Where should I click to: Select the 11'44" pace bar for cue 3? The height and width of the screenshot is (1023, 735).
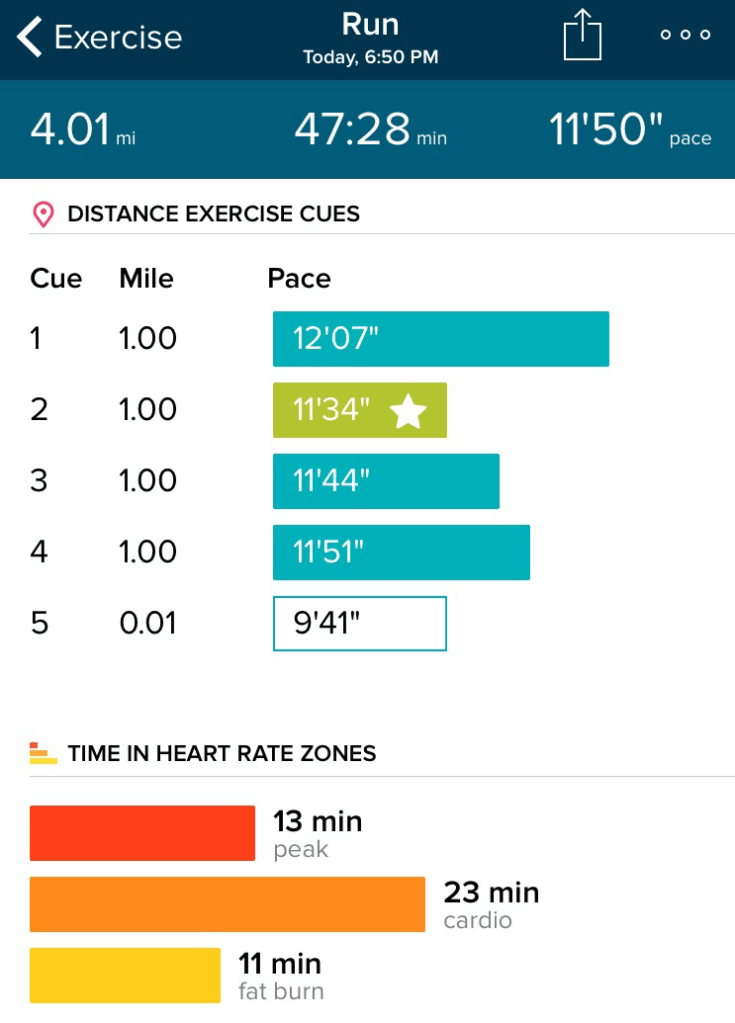pos(385,481)
